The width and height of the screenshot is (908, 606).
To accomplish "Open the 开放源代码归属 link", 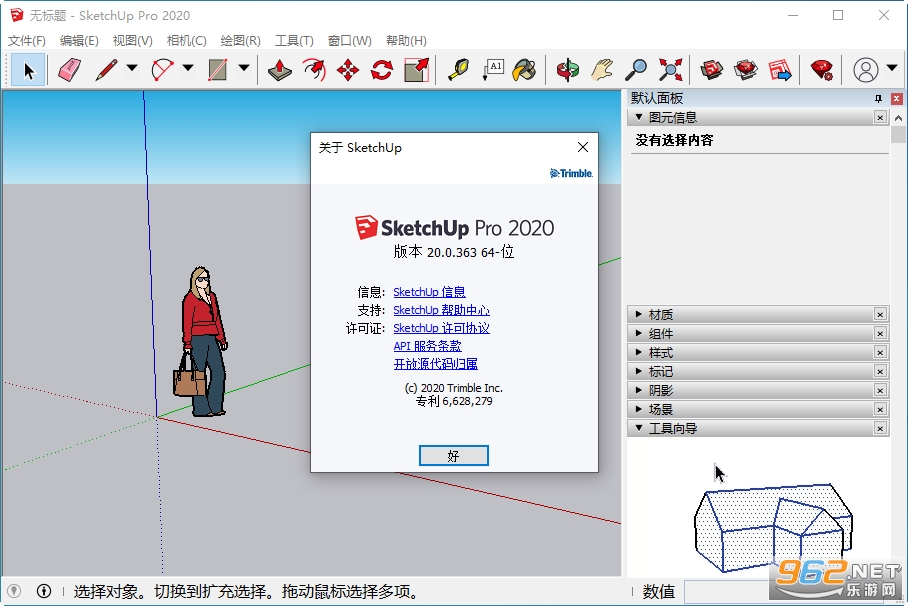I will [435, 364].
